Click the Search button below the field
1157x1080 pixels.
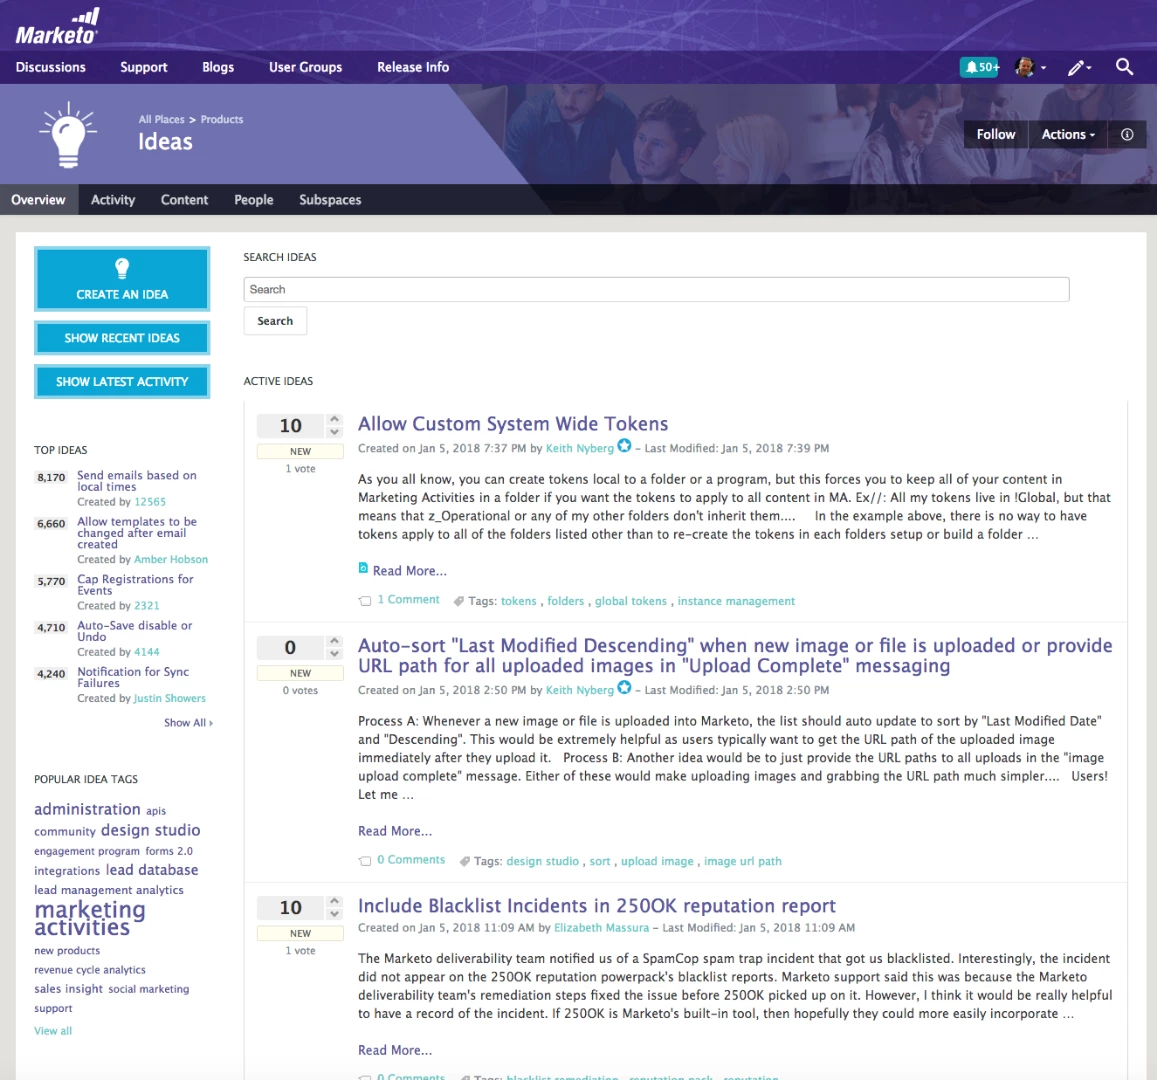pos(275,321)
